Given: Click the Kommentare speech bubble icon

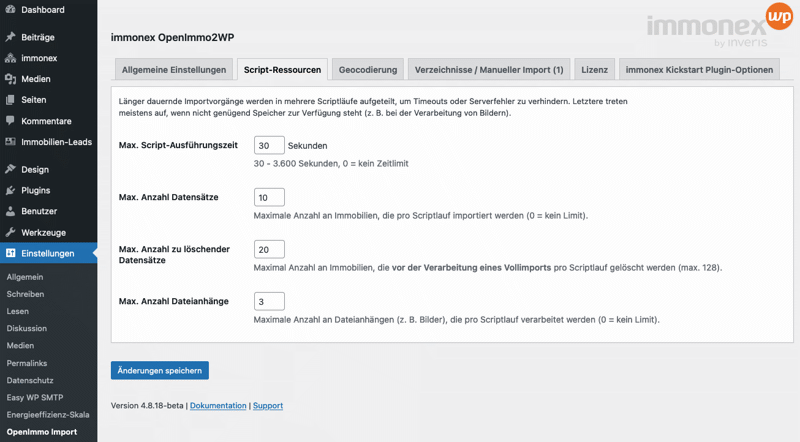Looking at the screenshot, I should point(10,120).
